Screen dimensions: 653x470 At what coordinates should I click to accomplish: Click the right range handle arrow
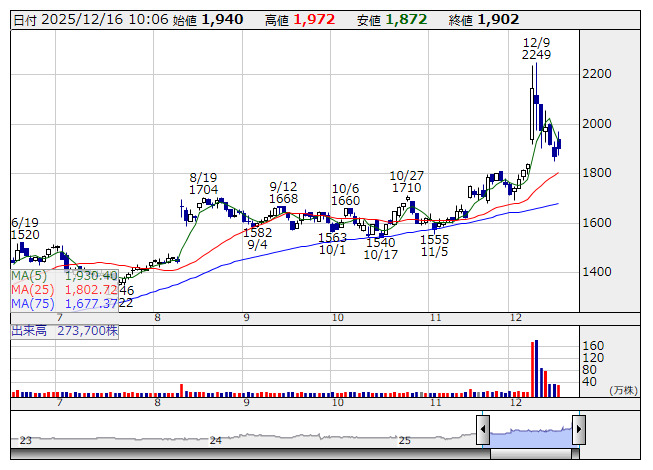pos(579,431)
